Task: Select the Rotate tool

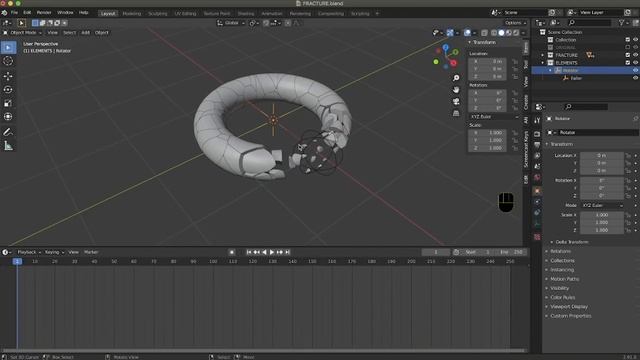Action: 8,90
